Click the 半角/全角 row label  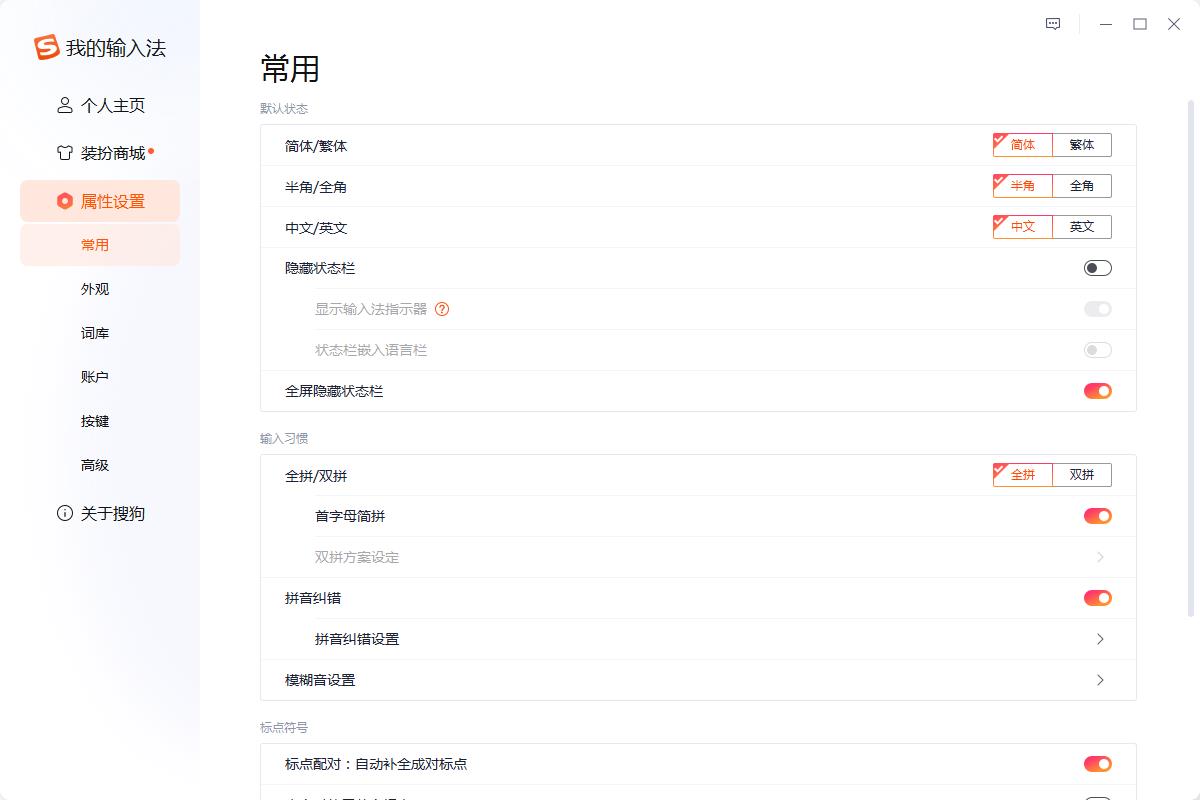316,187
